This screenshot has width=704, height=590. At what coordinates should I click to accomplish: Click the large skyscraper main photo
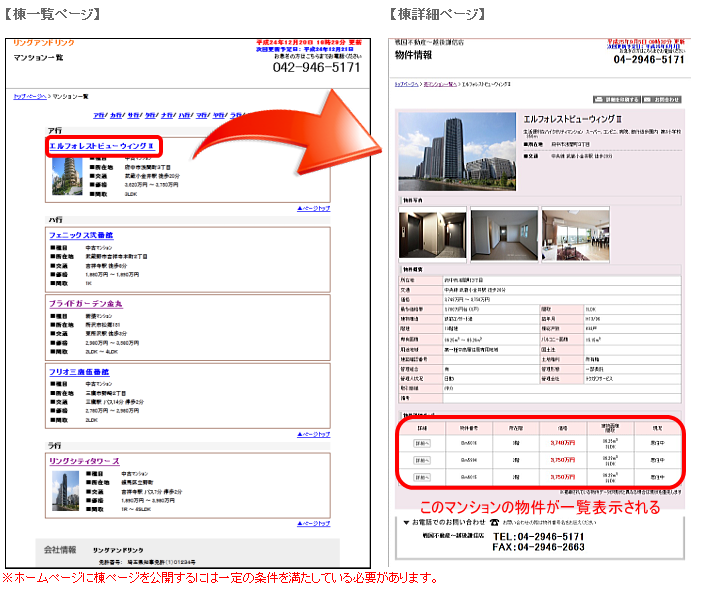pyautogui.click(x=457, y=152)
